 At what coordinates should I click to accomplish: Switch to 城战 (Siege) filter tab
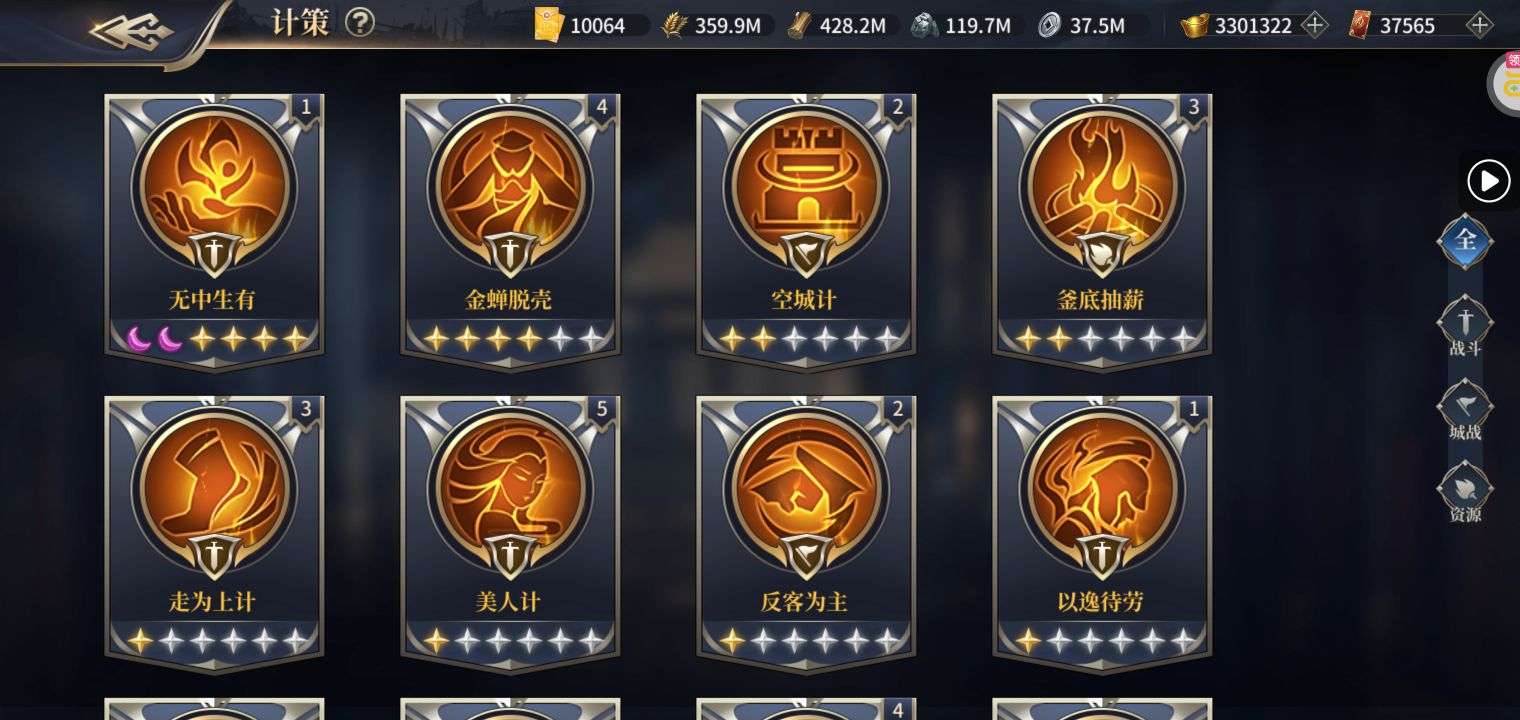click(x=1465, y=410)
